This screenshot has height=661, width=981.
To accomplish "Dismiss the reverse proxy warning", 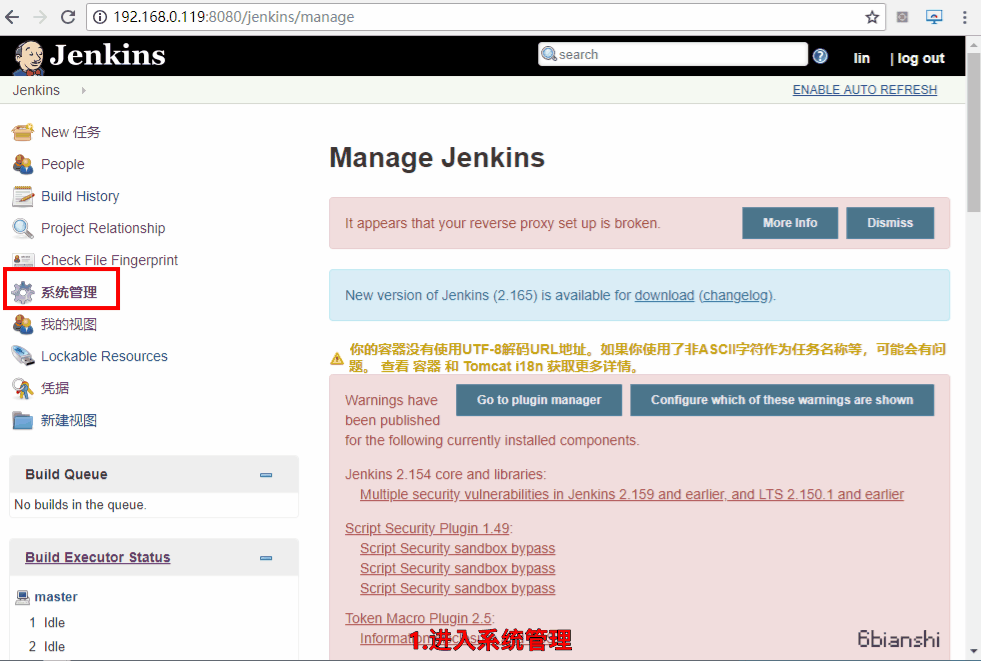I will point(890,223).
